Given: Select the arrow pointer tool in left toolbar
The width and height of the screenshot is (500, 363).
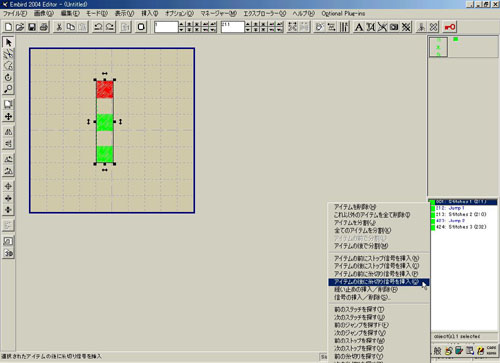Looking at the screenshot, I should click(x=8, y=42).
